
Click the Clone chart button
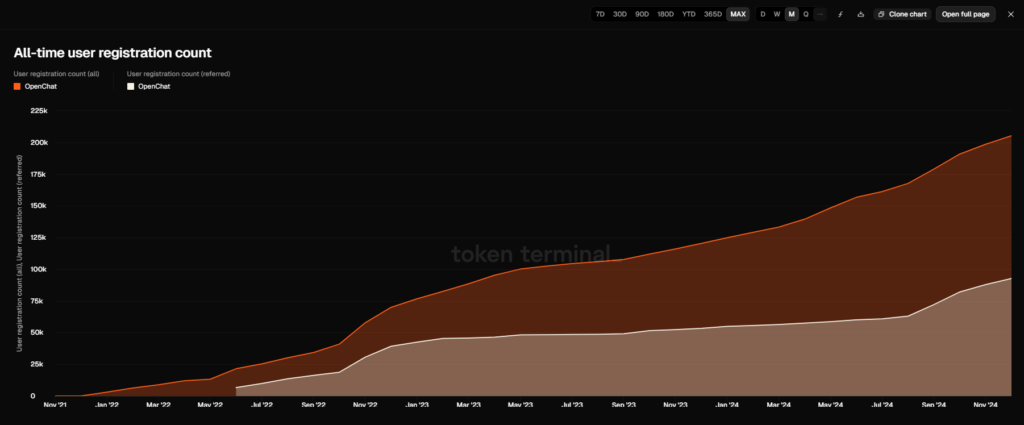tap(902, 14)
